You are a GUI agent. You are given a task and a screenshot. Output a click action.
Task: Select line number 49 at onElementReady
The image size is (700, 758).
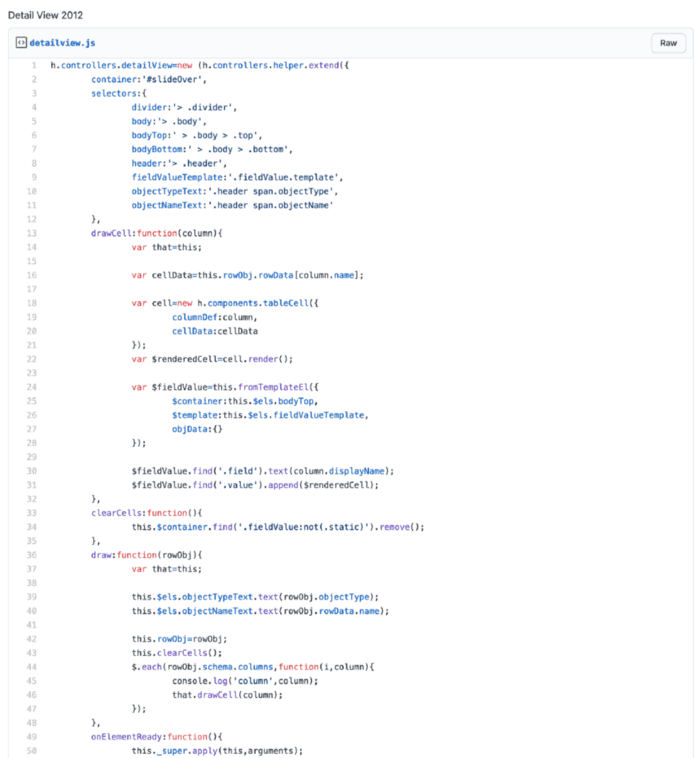tap(32, 737)
